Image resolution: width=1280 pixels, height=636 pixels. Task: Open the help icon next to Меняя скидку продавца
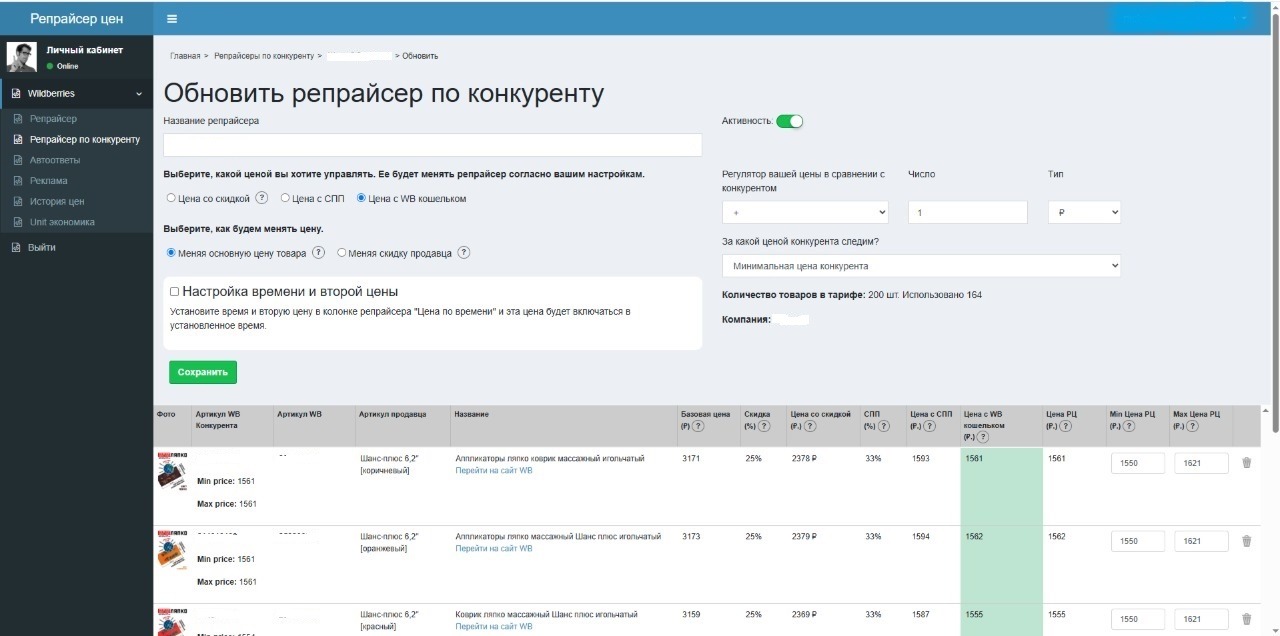[464, 253]
